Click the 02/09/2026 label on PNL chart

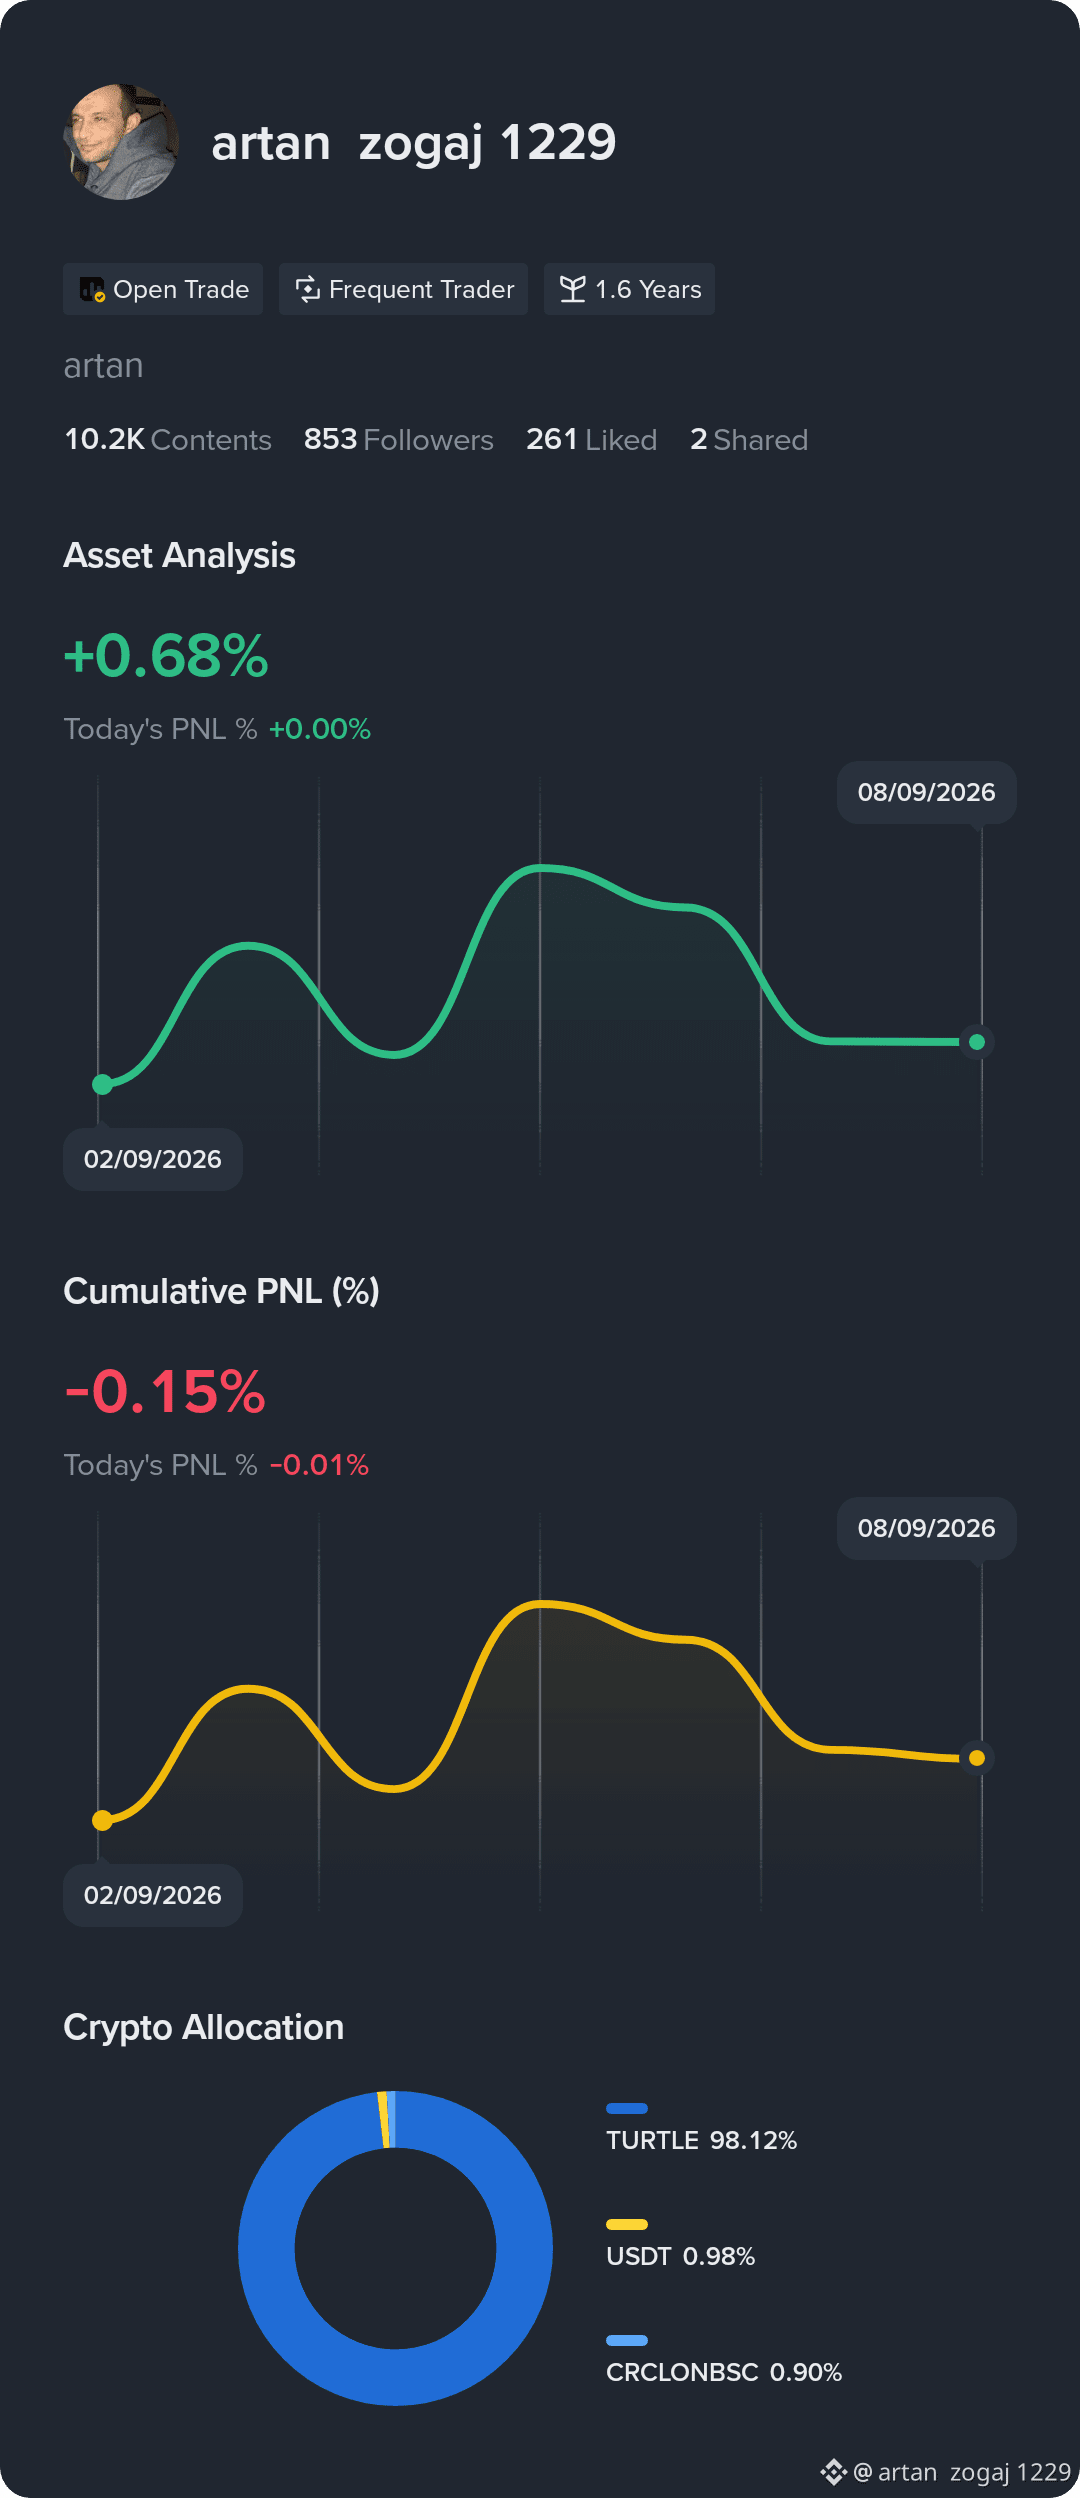click(153, 1895)
